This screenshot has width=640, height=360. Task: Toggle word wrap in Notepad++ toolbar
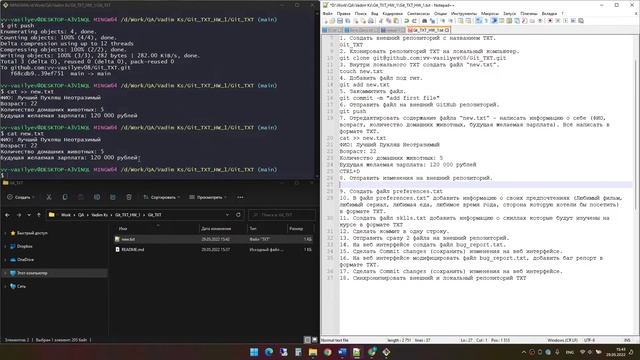[x=478, y=21]
